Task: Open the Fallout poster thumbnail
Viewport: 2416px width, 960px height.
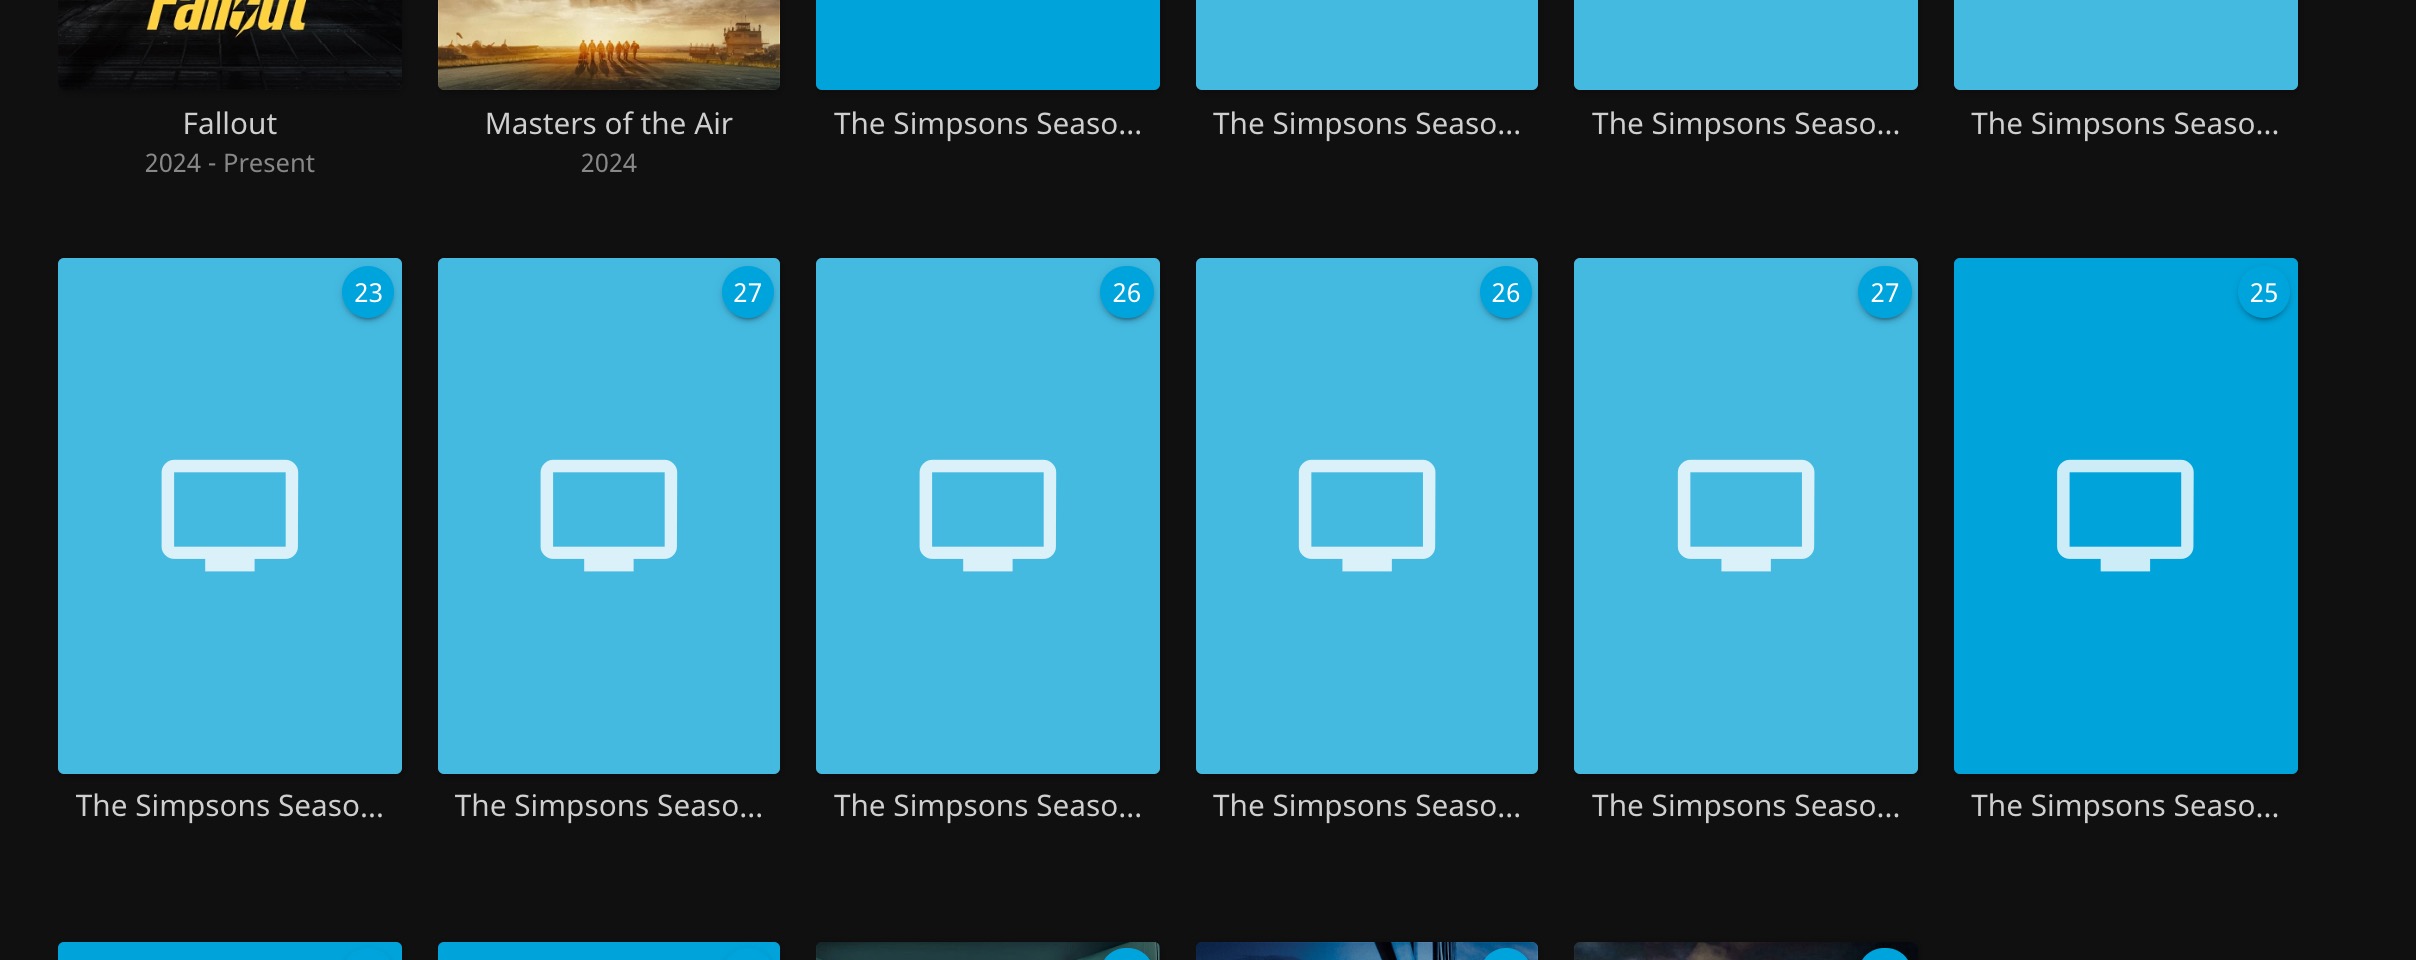Action: (229, 42)
